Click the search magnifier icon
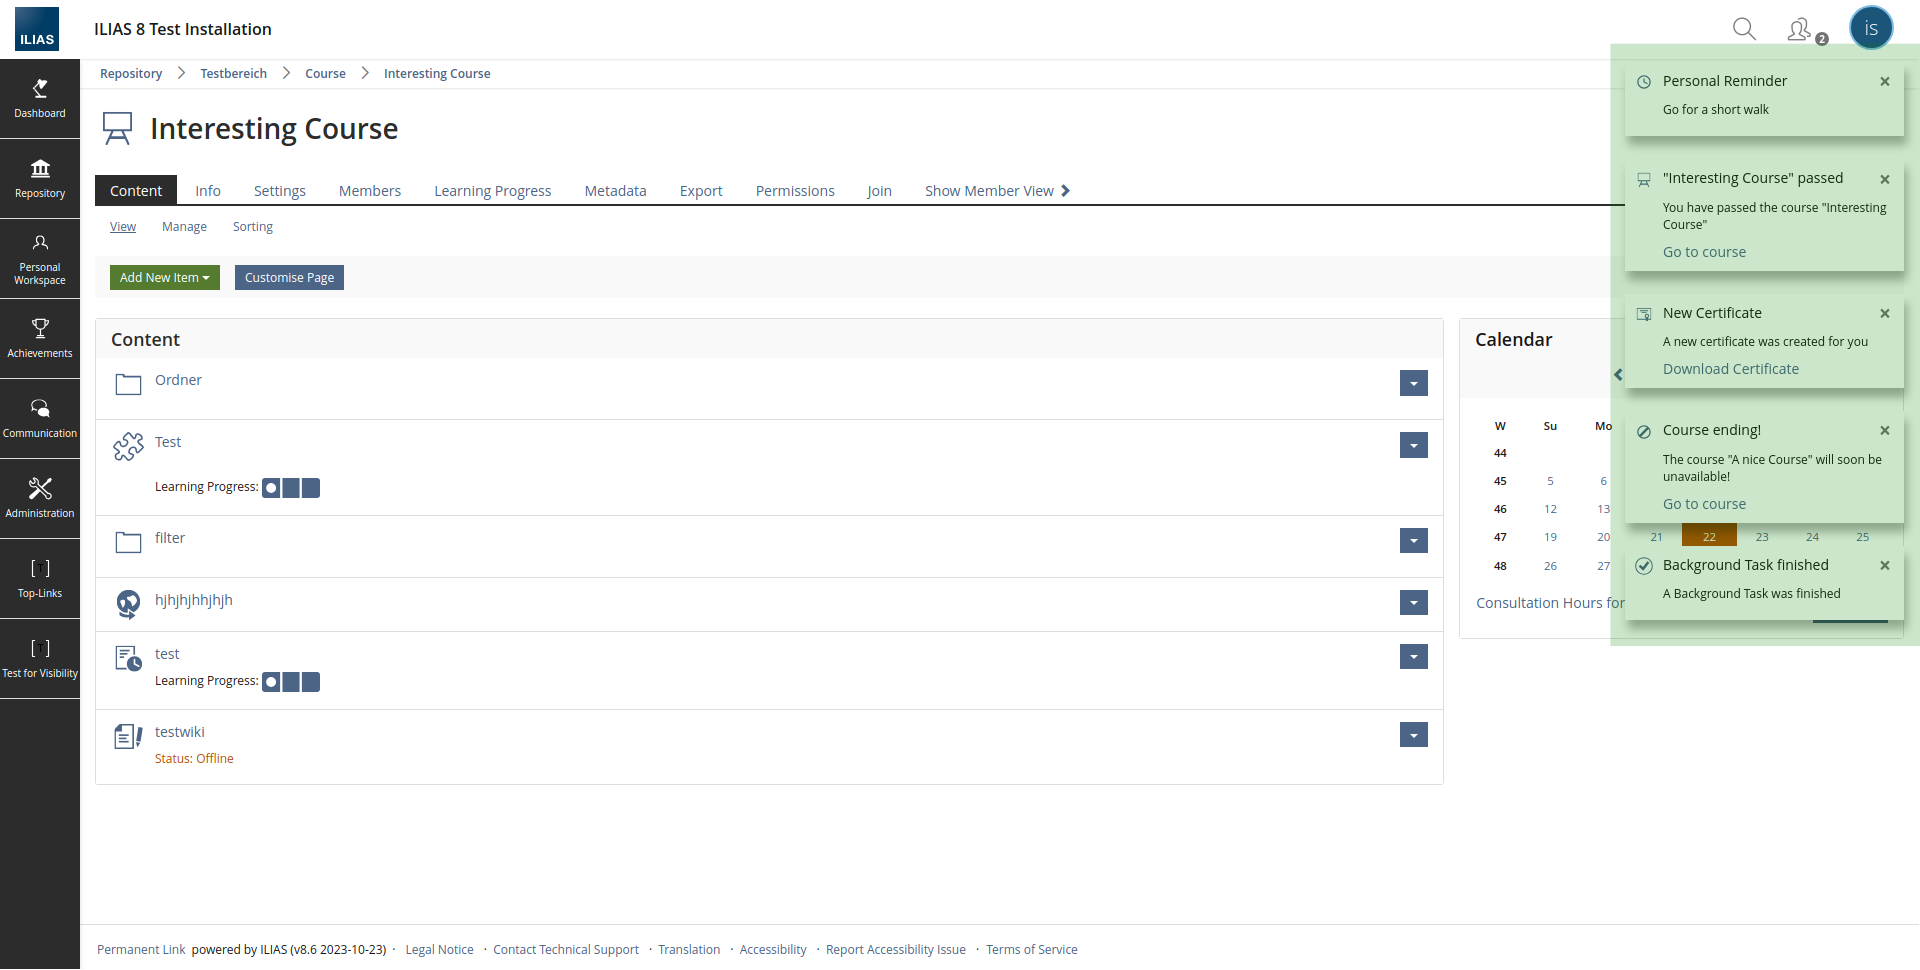 [1744, 29]
